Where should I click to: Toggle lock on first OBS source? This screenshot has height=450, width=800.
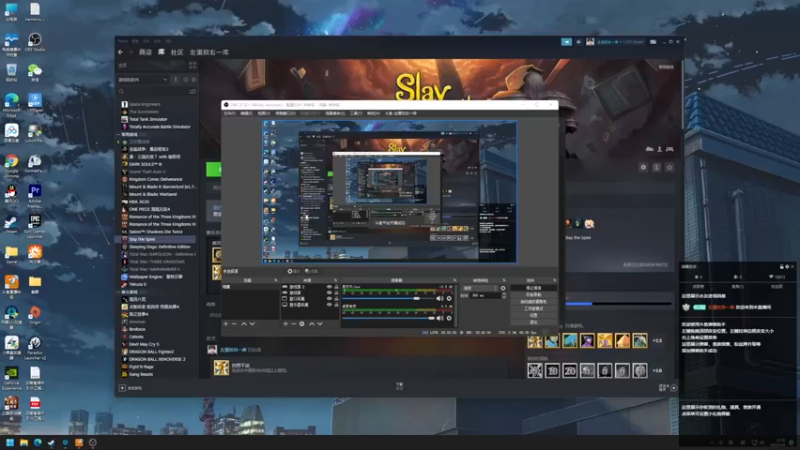pos(336,287)
